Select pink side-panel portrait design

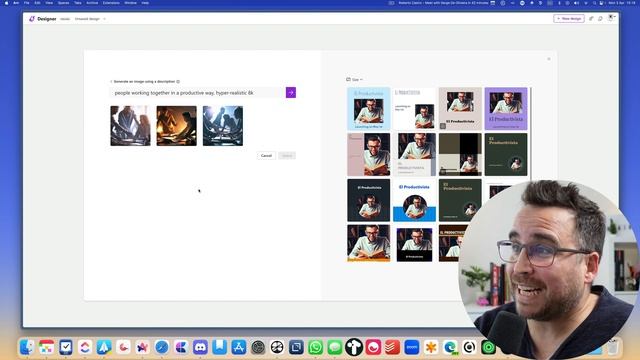tap(369, 154)
